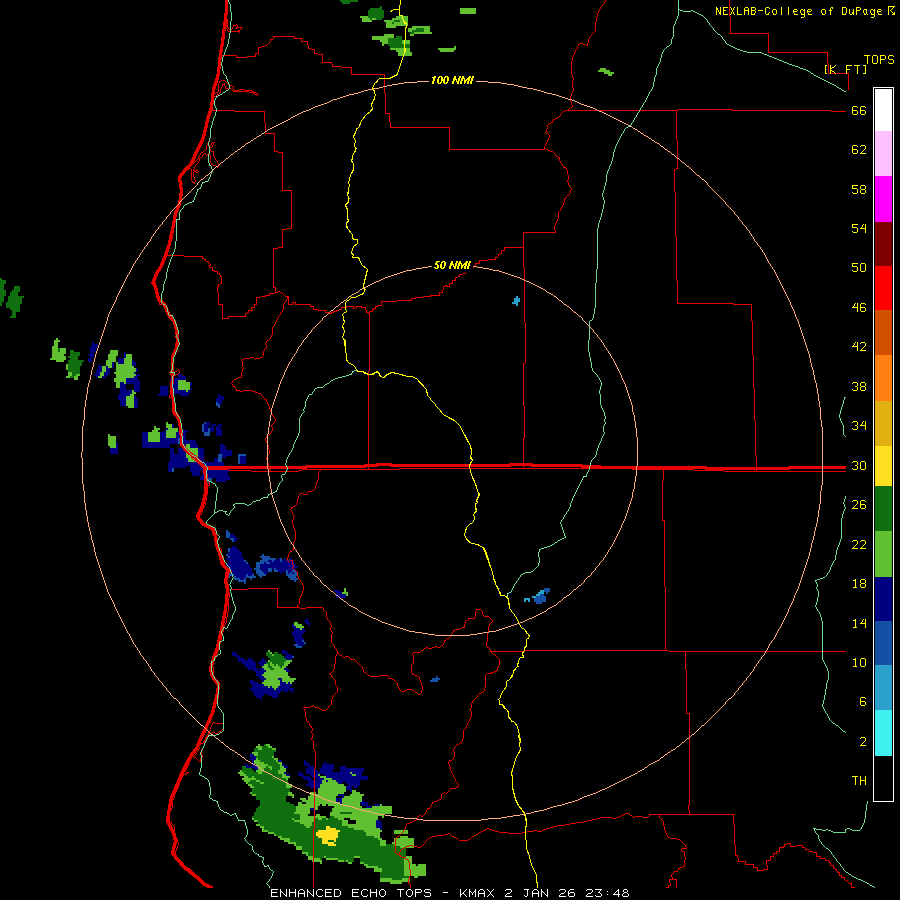Click the bright red 50 kft swatch
Image resolution: width=900 pixels, height=900 pixels.
pyautogui.click(x=883, y=288)
